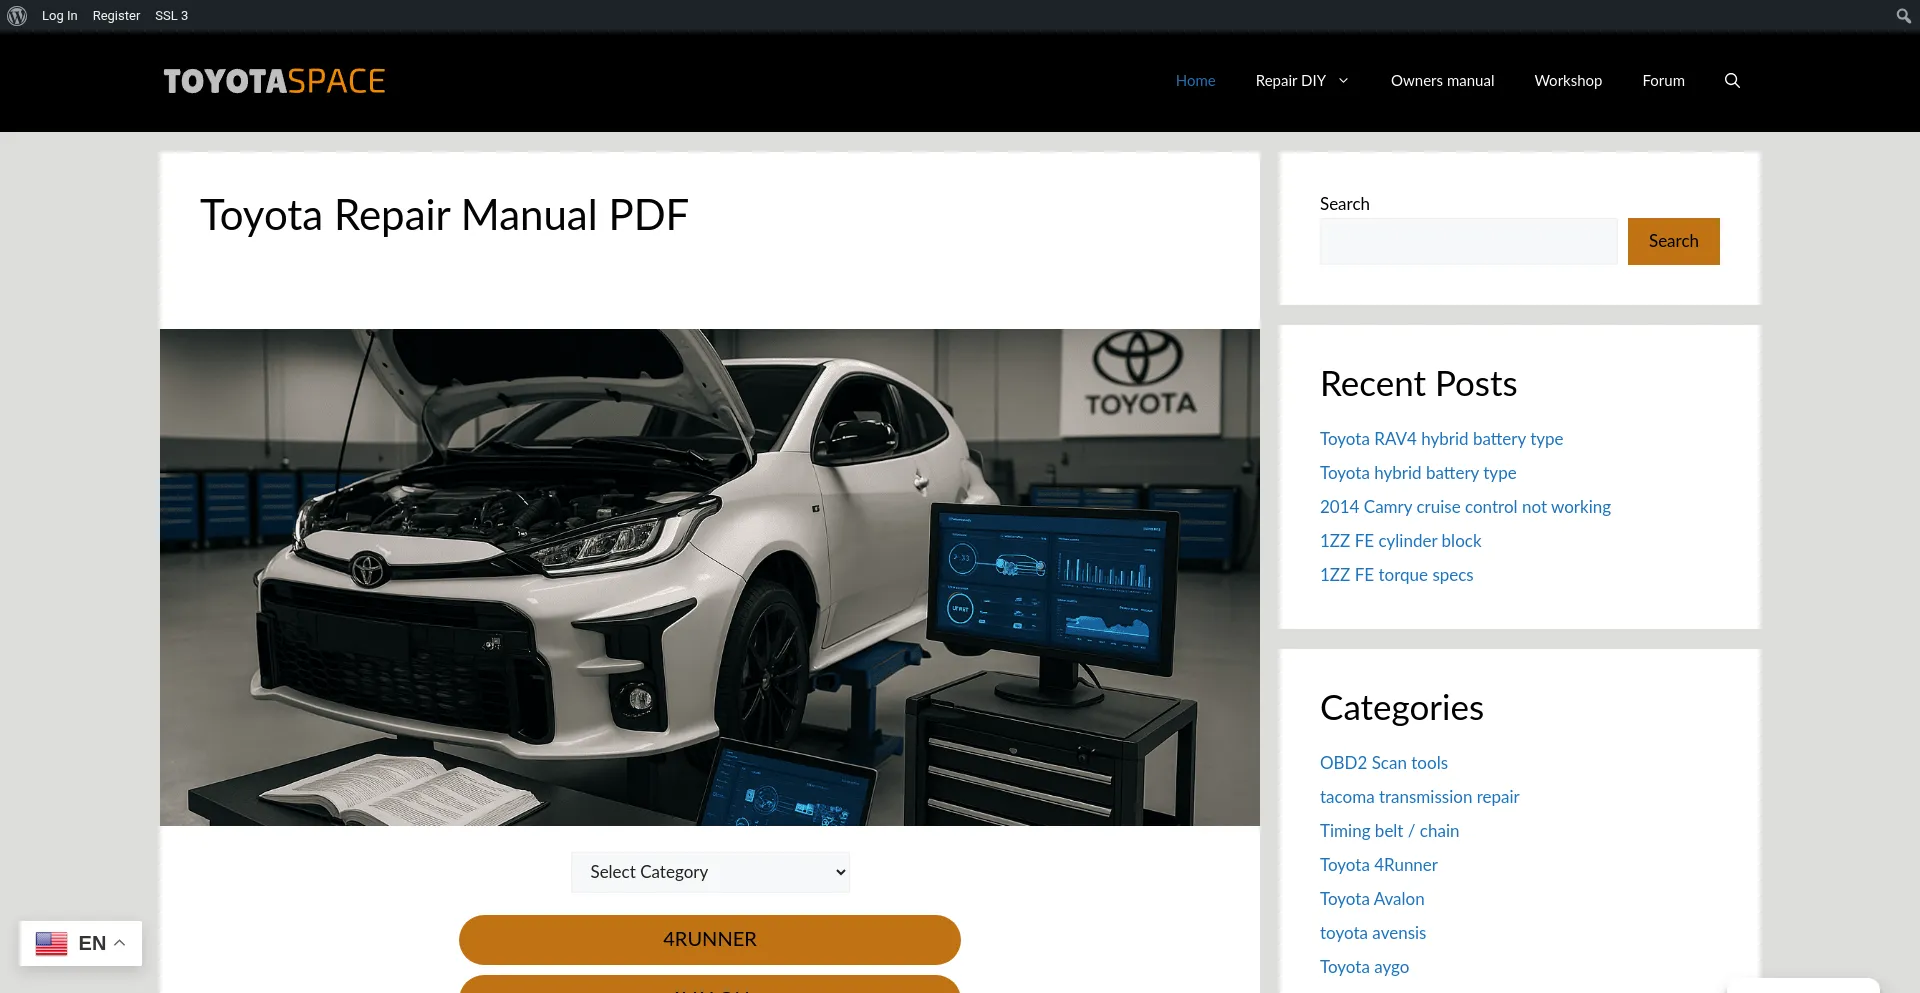The width and height of the screenshot is (1920, 993).
Task: Click the orange Search button
Action: 1673,241
